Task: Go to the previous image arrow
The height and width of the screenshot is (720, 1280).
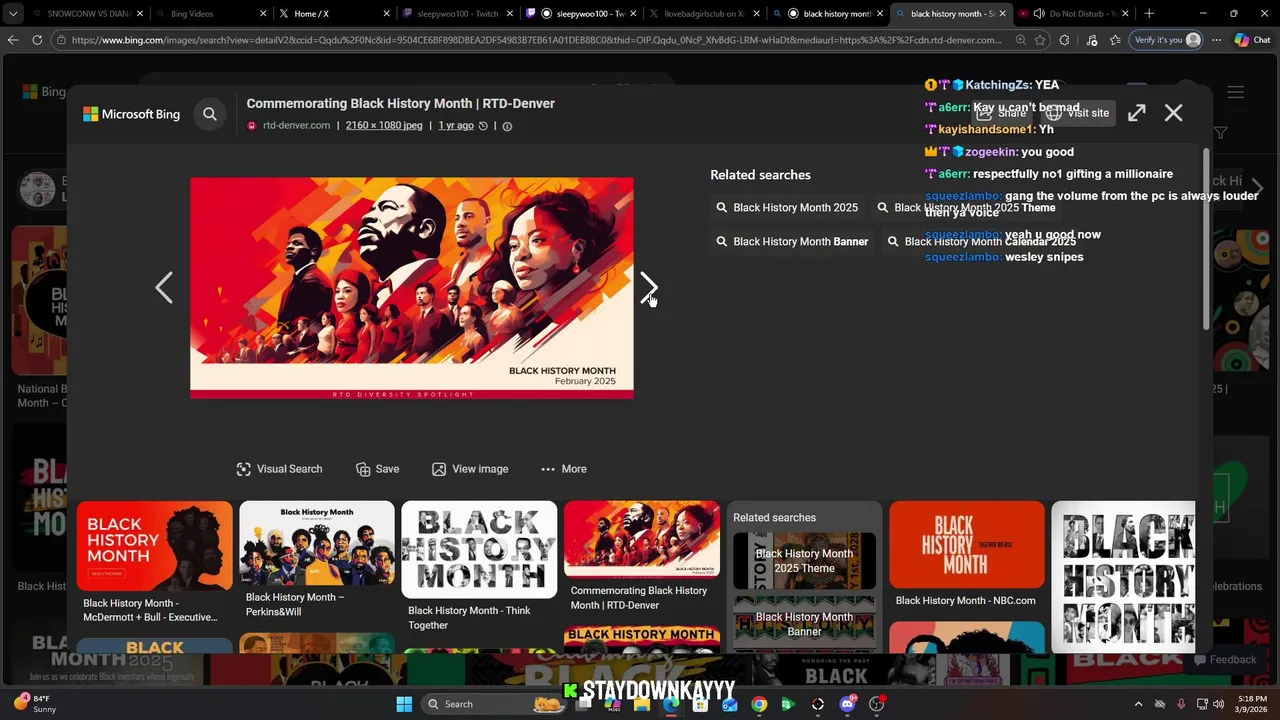Action: tap(164, 288)
